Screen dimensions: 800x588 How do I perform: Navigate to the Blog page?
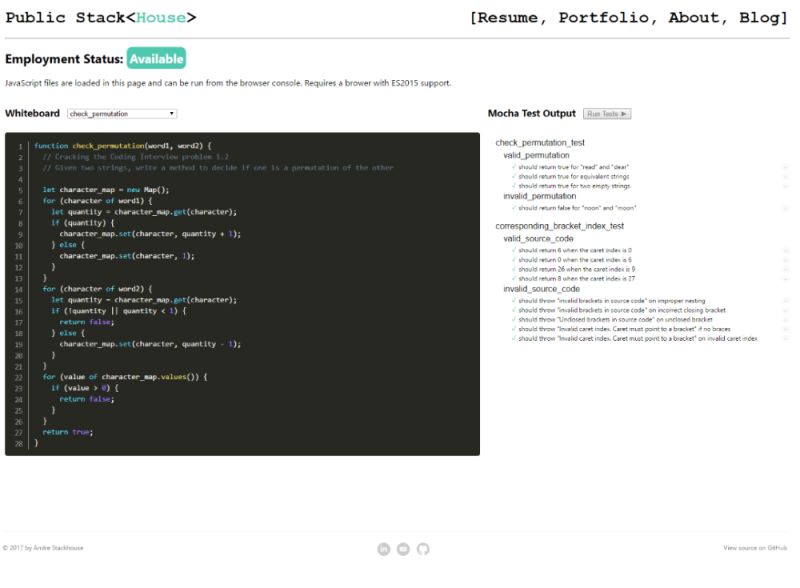click(760, 18)
